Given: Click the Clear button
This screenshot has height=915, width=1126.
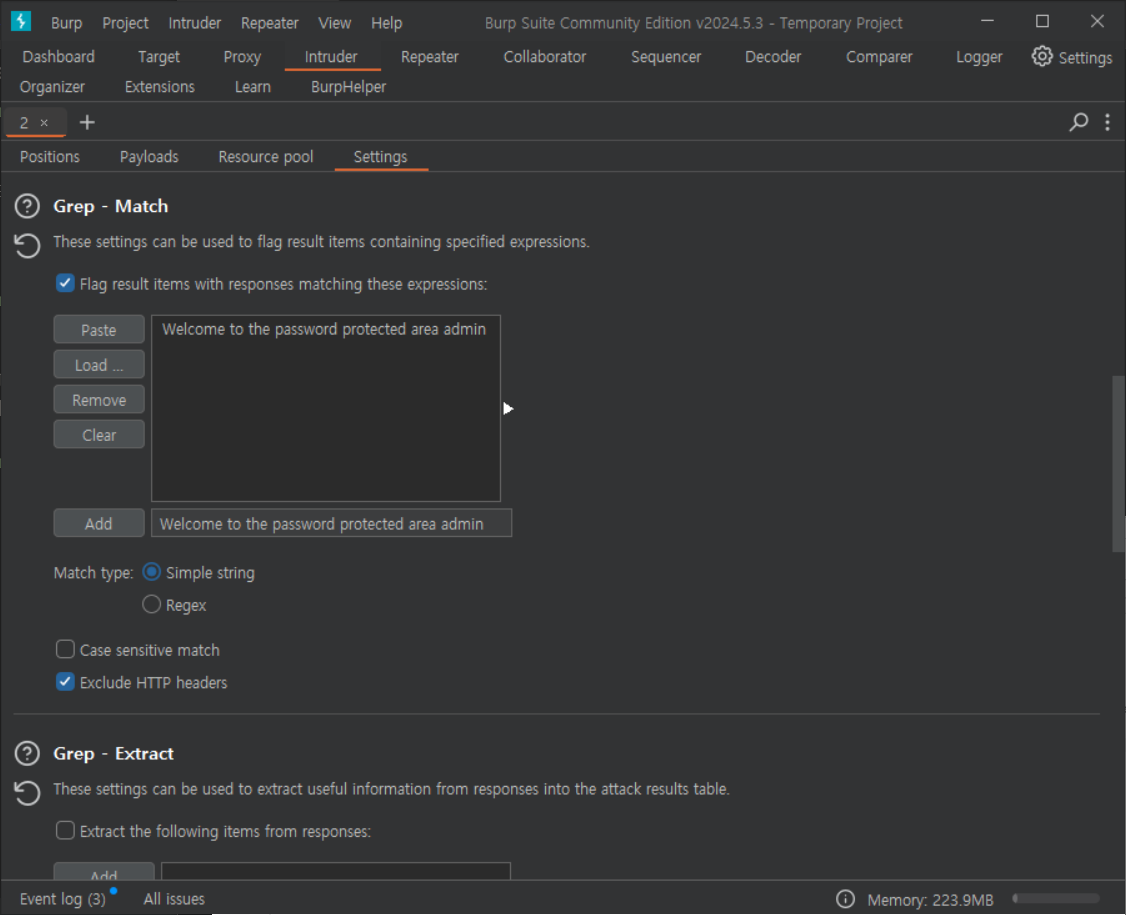Looking at the screenshot, I should (x=99, y=435).
